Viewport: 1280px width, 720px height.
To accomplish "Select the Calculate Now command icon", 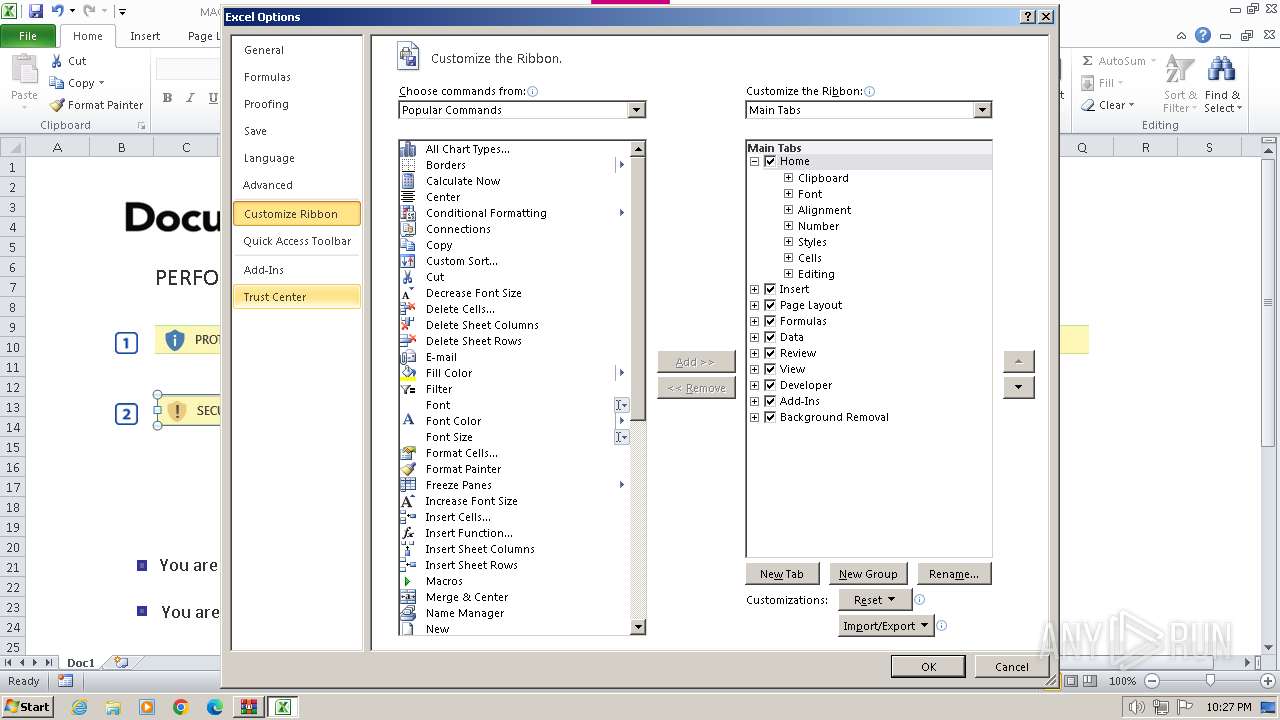I will (408, 181).
